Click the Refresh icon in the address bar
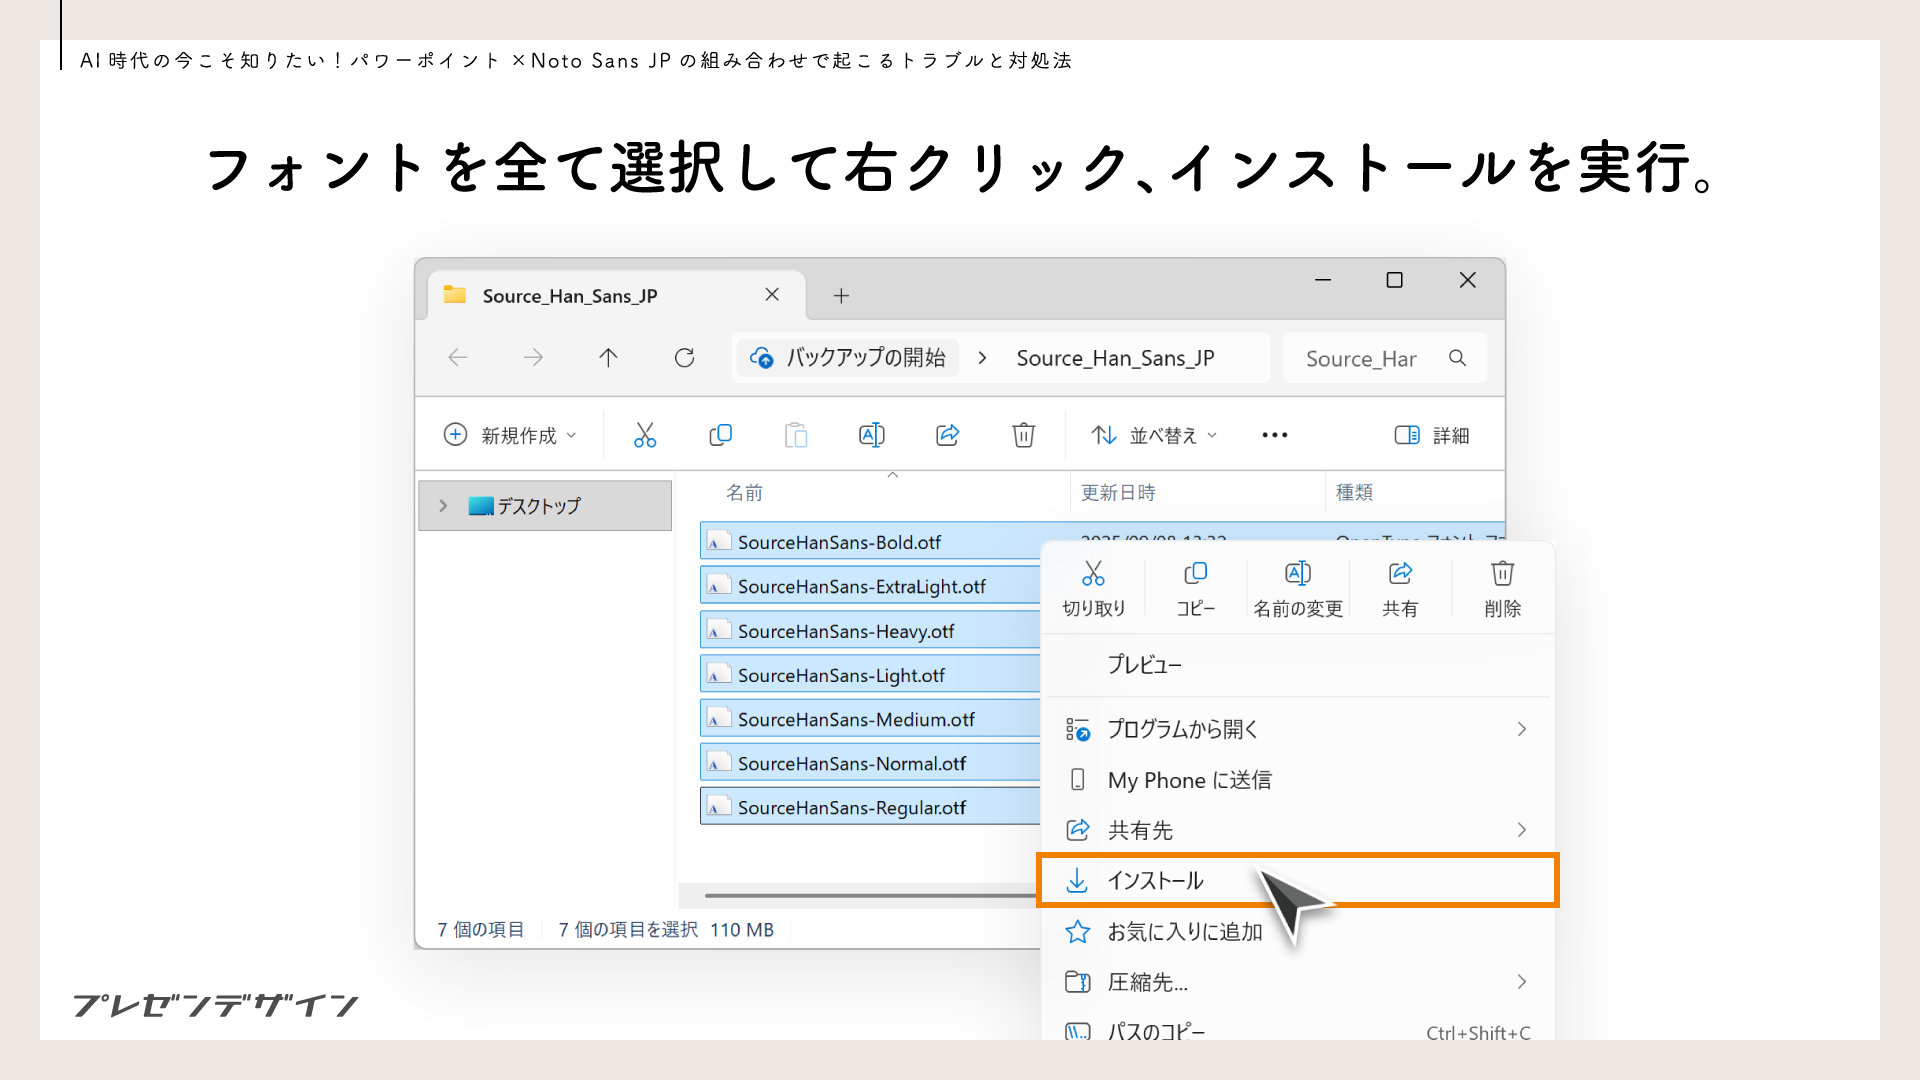Viewport: 1920px width, 1080px height. click(685, 357)
